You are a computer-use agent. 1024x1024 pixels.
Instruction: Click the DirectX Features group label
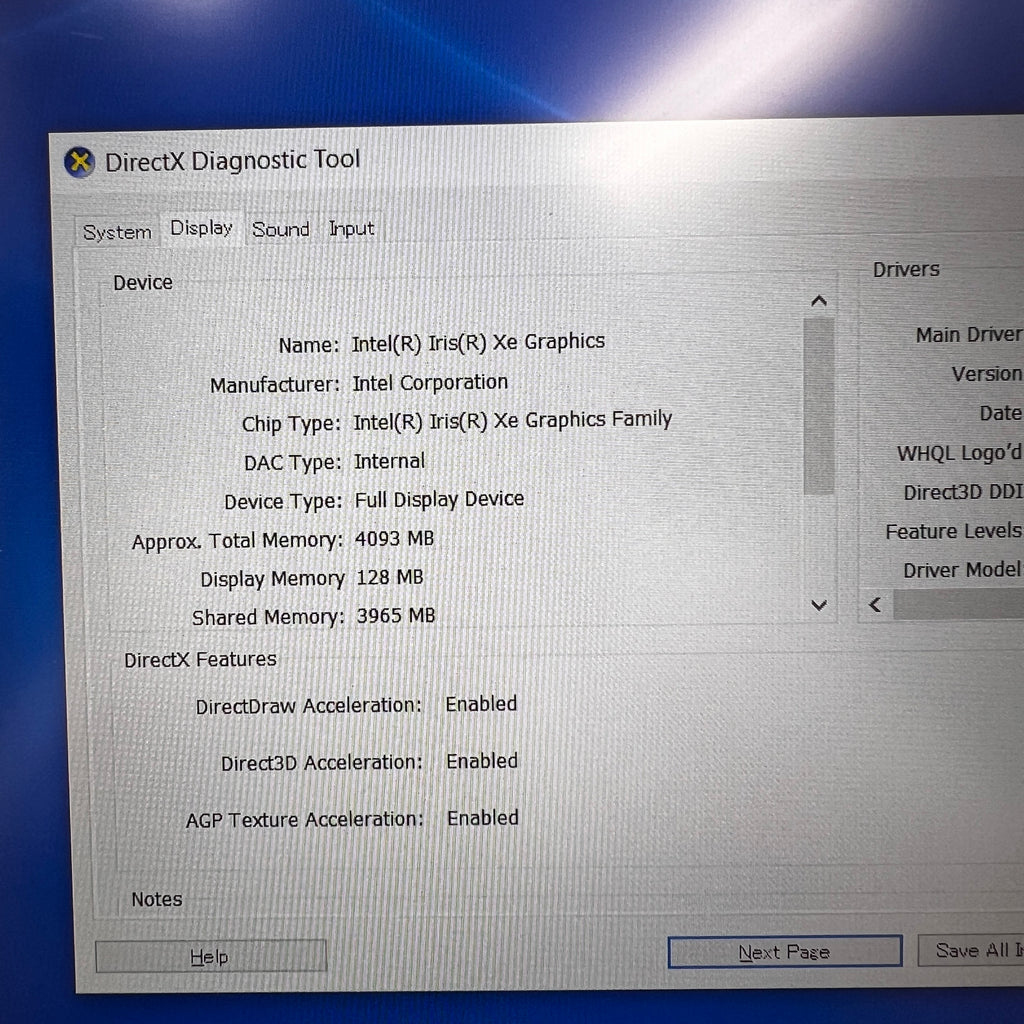200,660
